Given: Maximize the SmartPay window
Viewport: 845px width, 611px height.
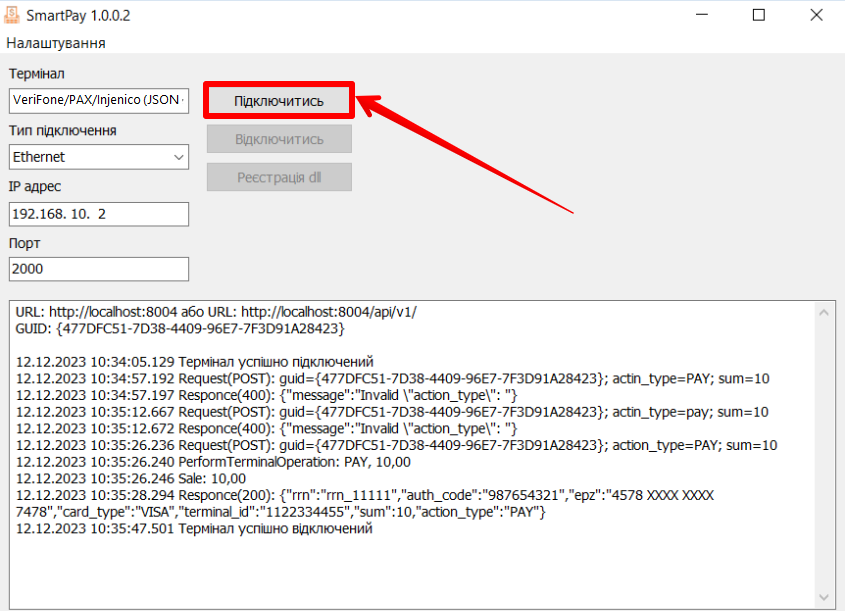Looking at the screenshot, I should click(x=759, y=15).
